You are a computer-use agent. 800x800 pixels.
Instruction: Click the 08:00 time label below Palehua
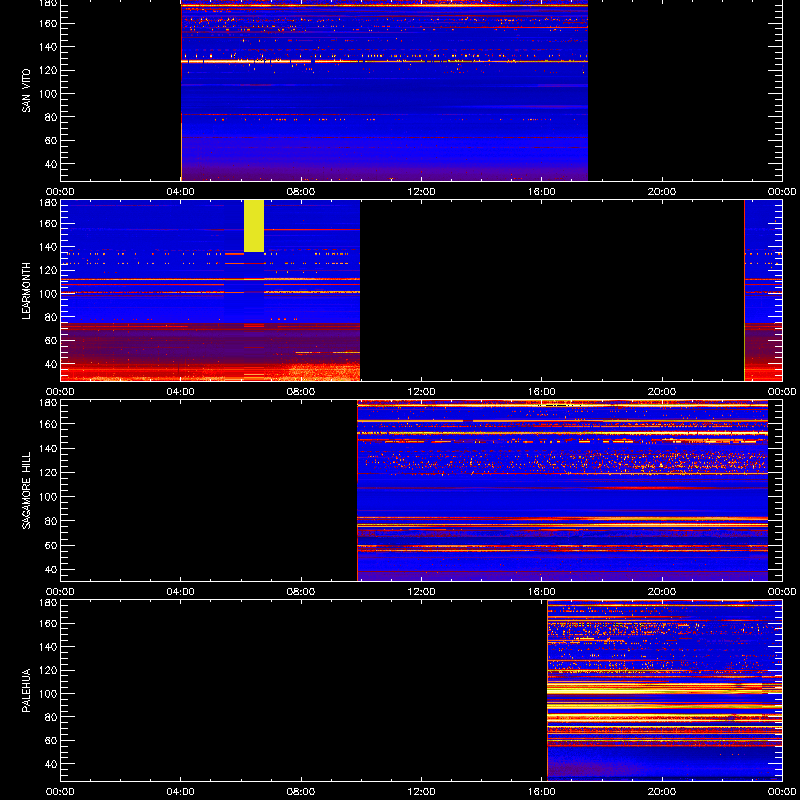pyautogui.click(x=301, y=792)
